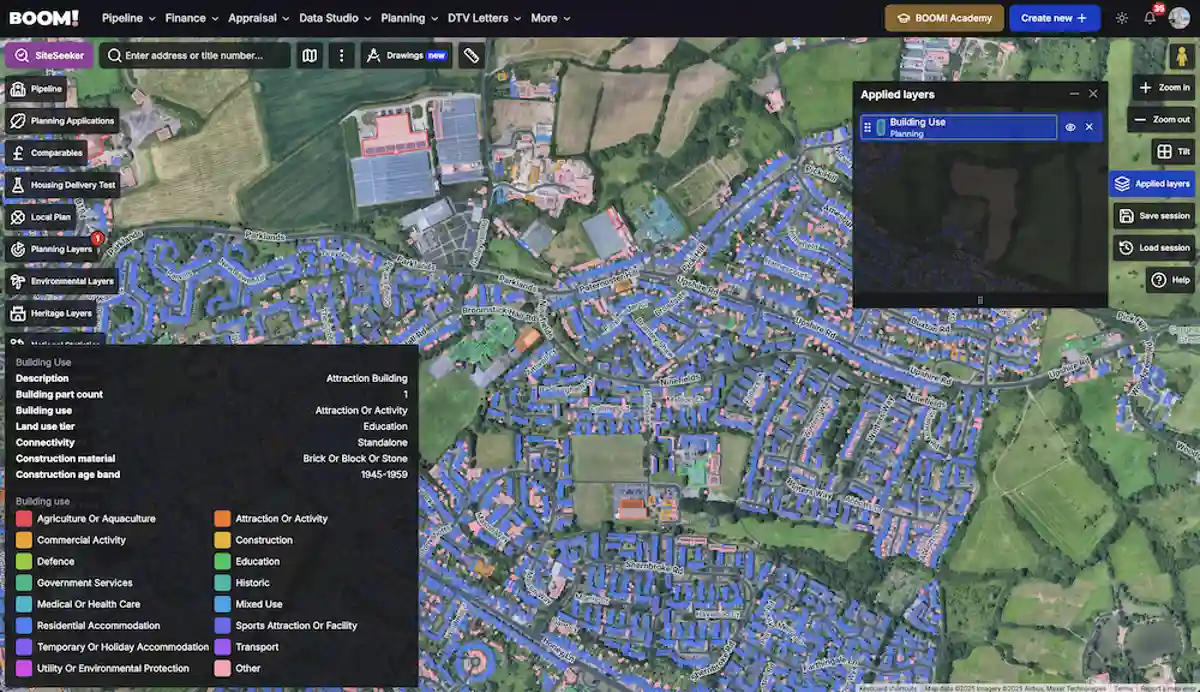Image resolution: width=1200 pixels, height=692 pixels.
Task: Open the DTV Letters menu
Action: click(x=481, y=18)
